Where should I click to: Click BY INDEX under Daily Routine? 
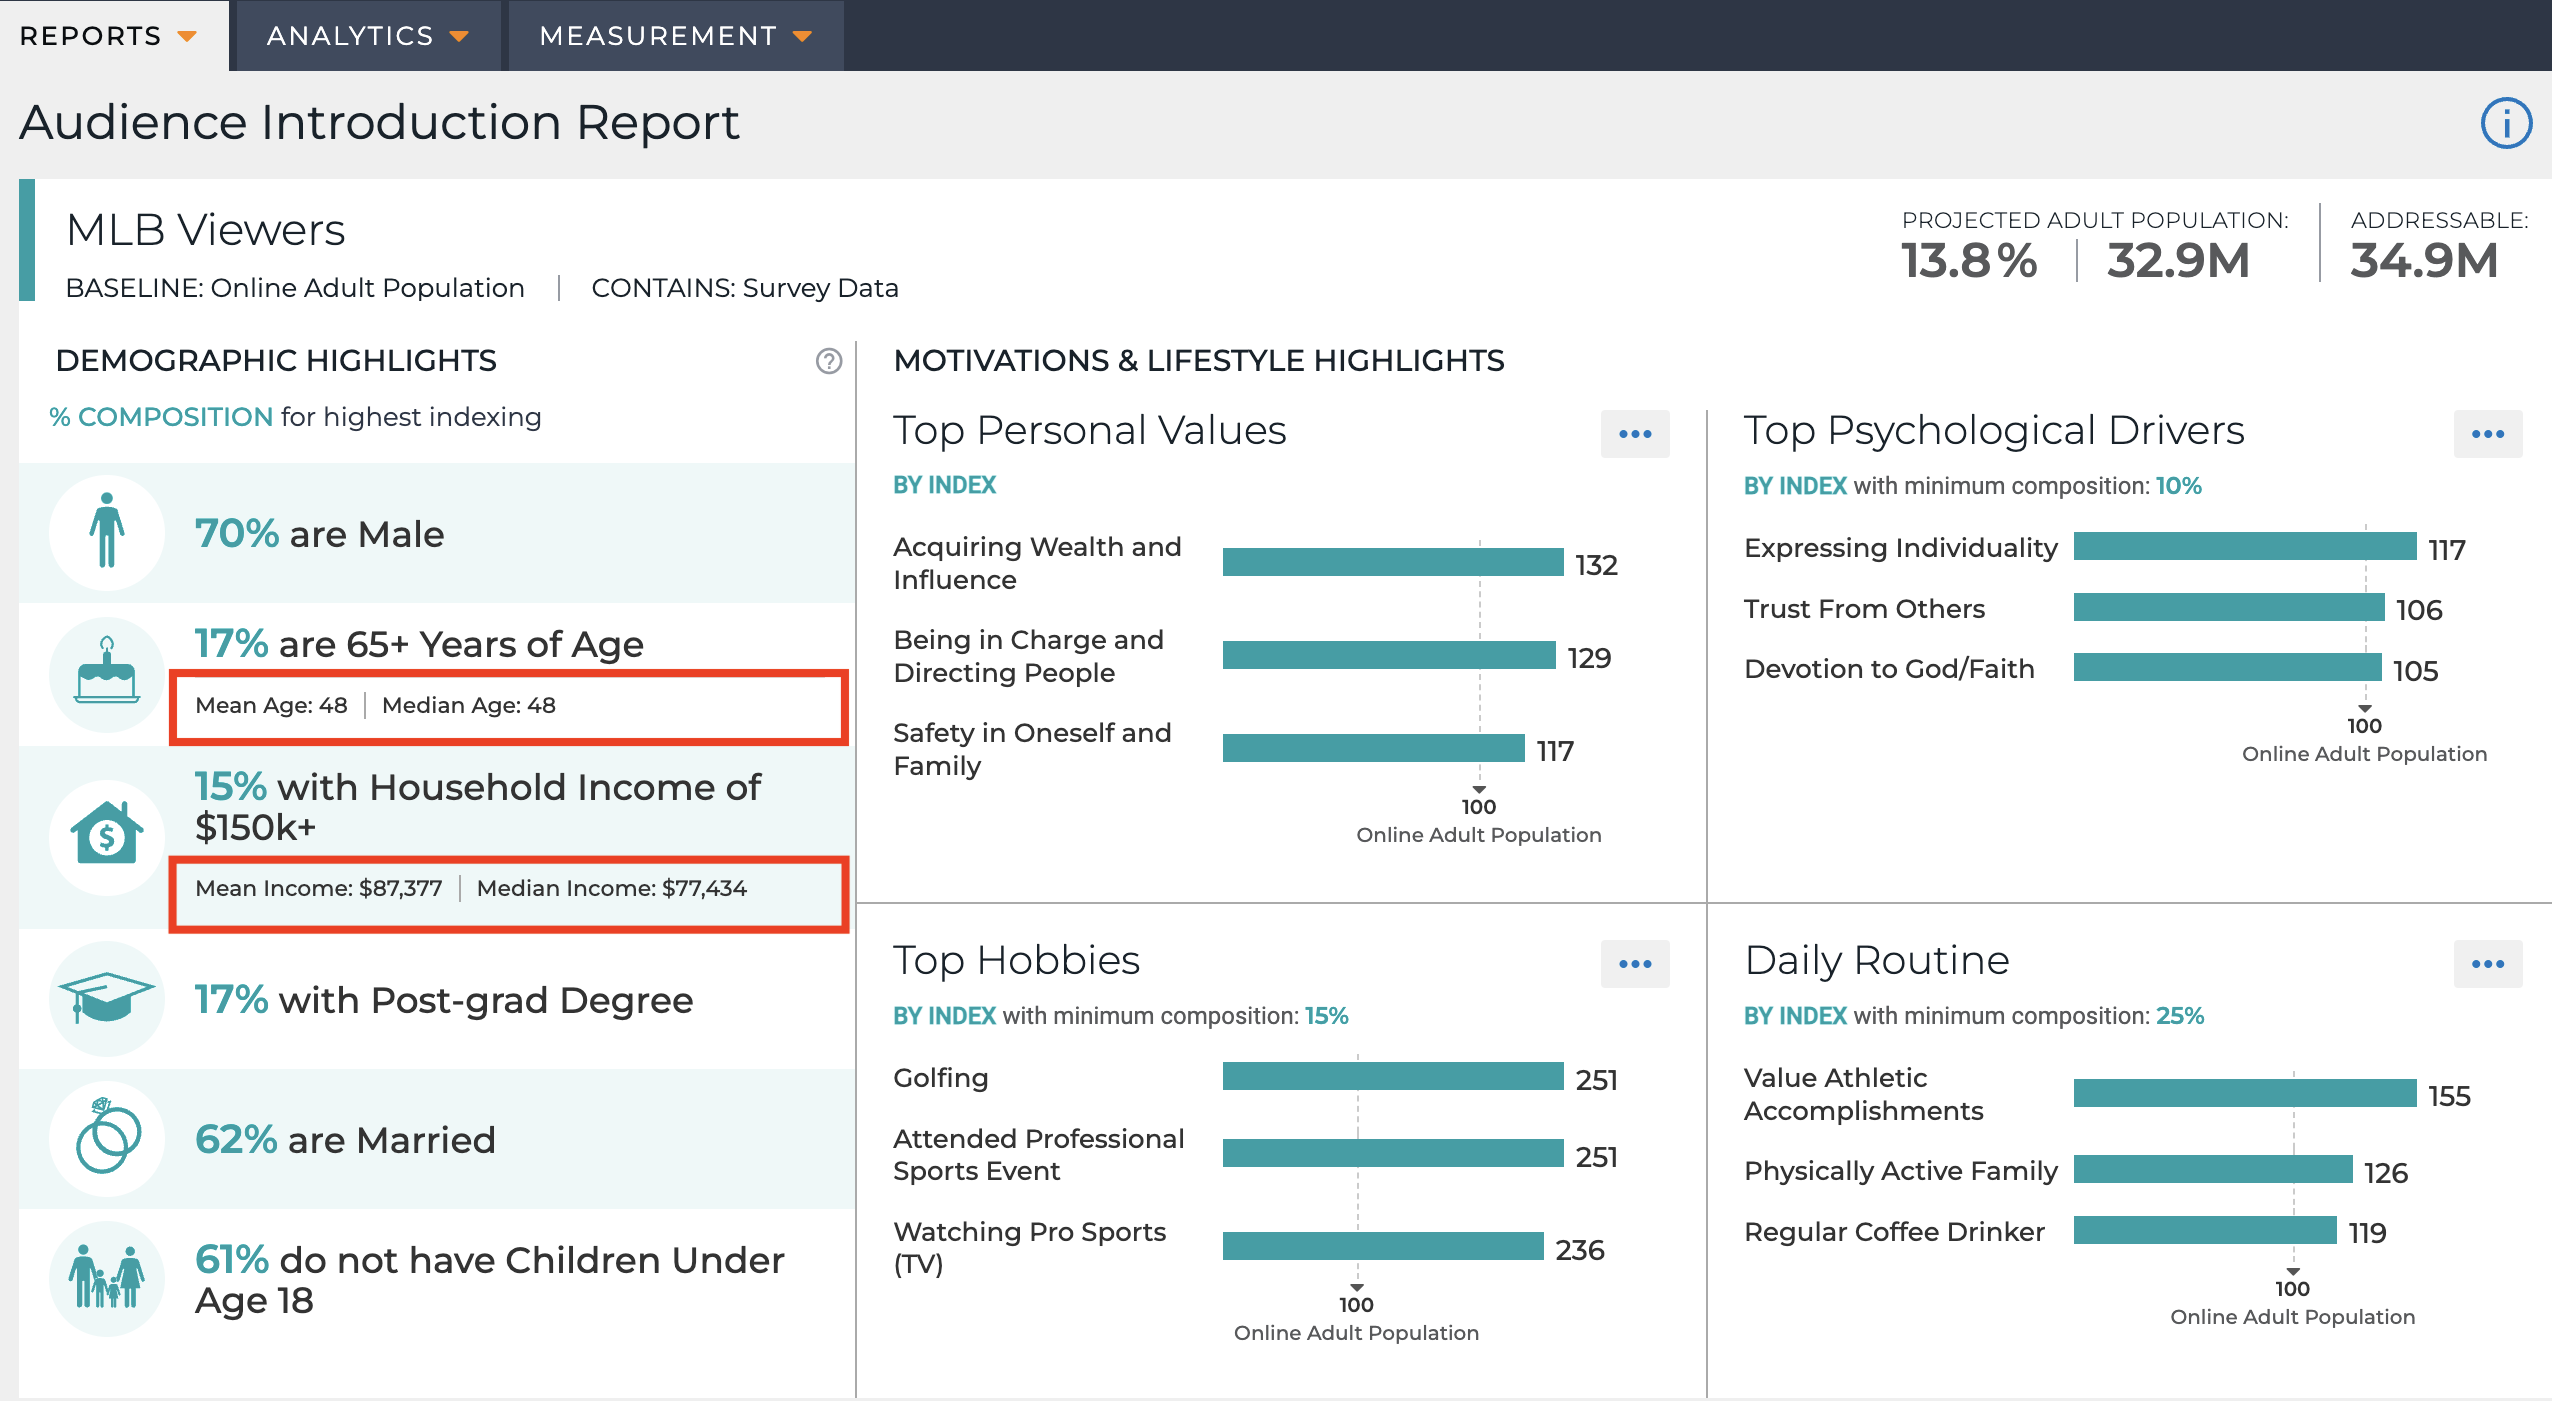pos(1795,1016)
